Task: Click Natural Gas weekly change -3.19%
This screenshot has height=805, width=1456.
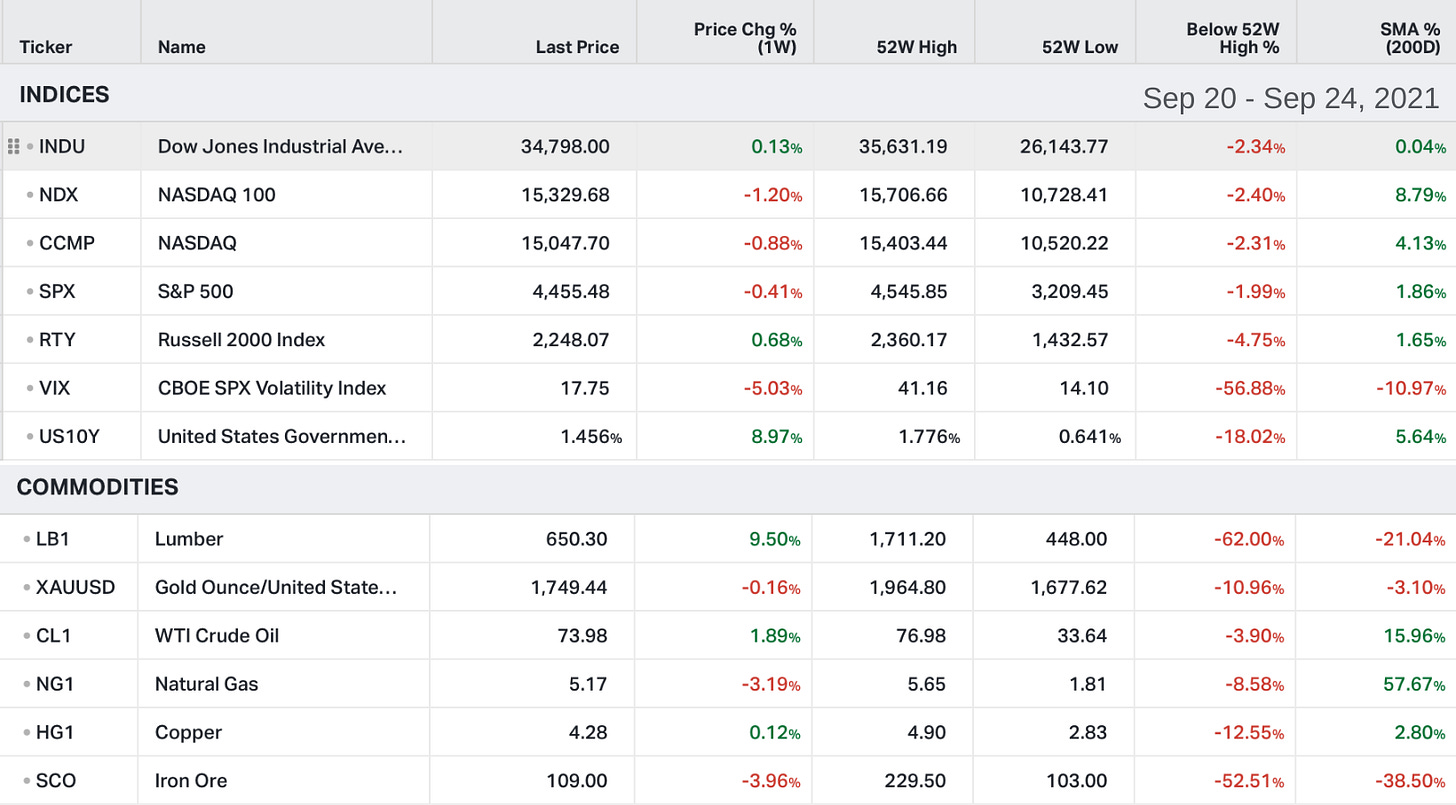Action: (773, 684)
